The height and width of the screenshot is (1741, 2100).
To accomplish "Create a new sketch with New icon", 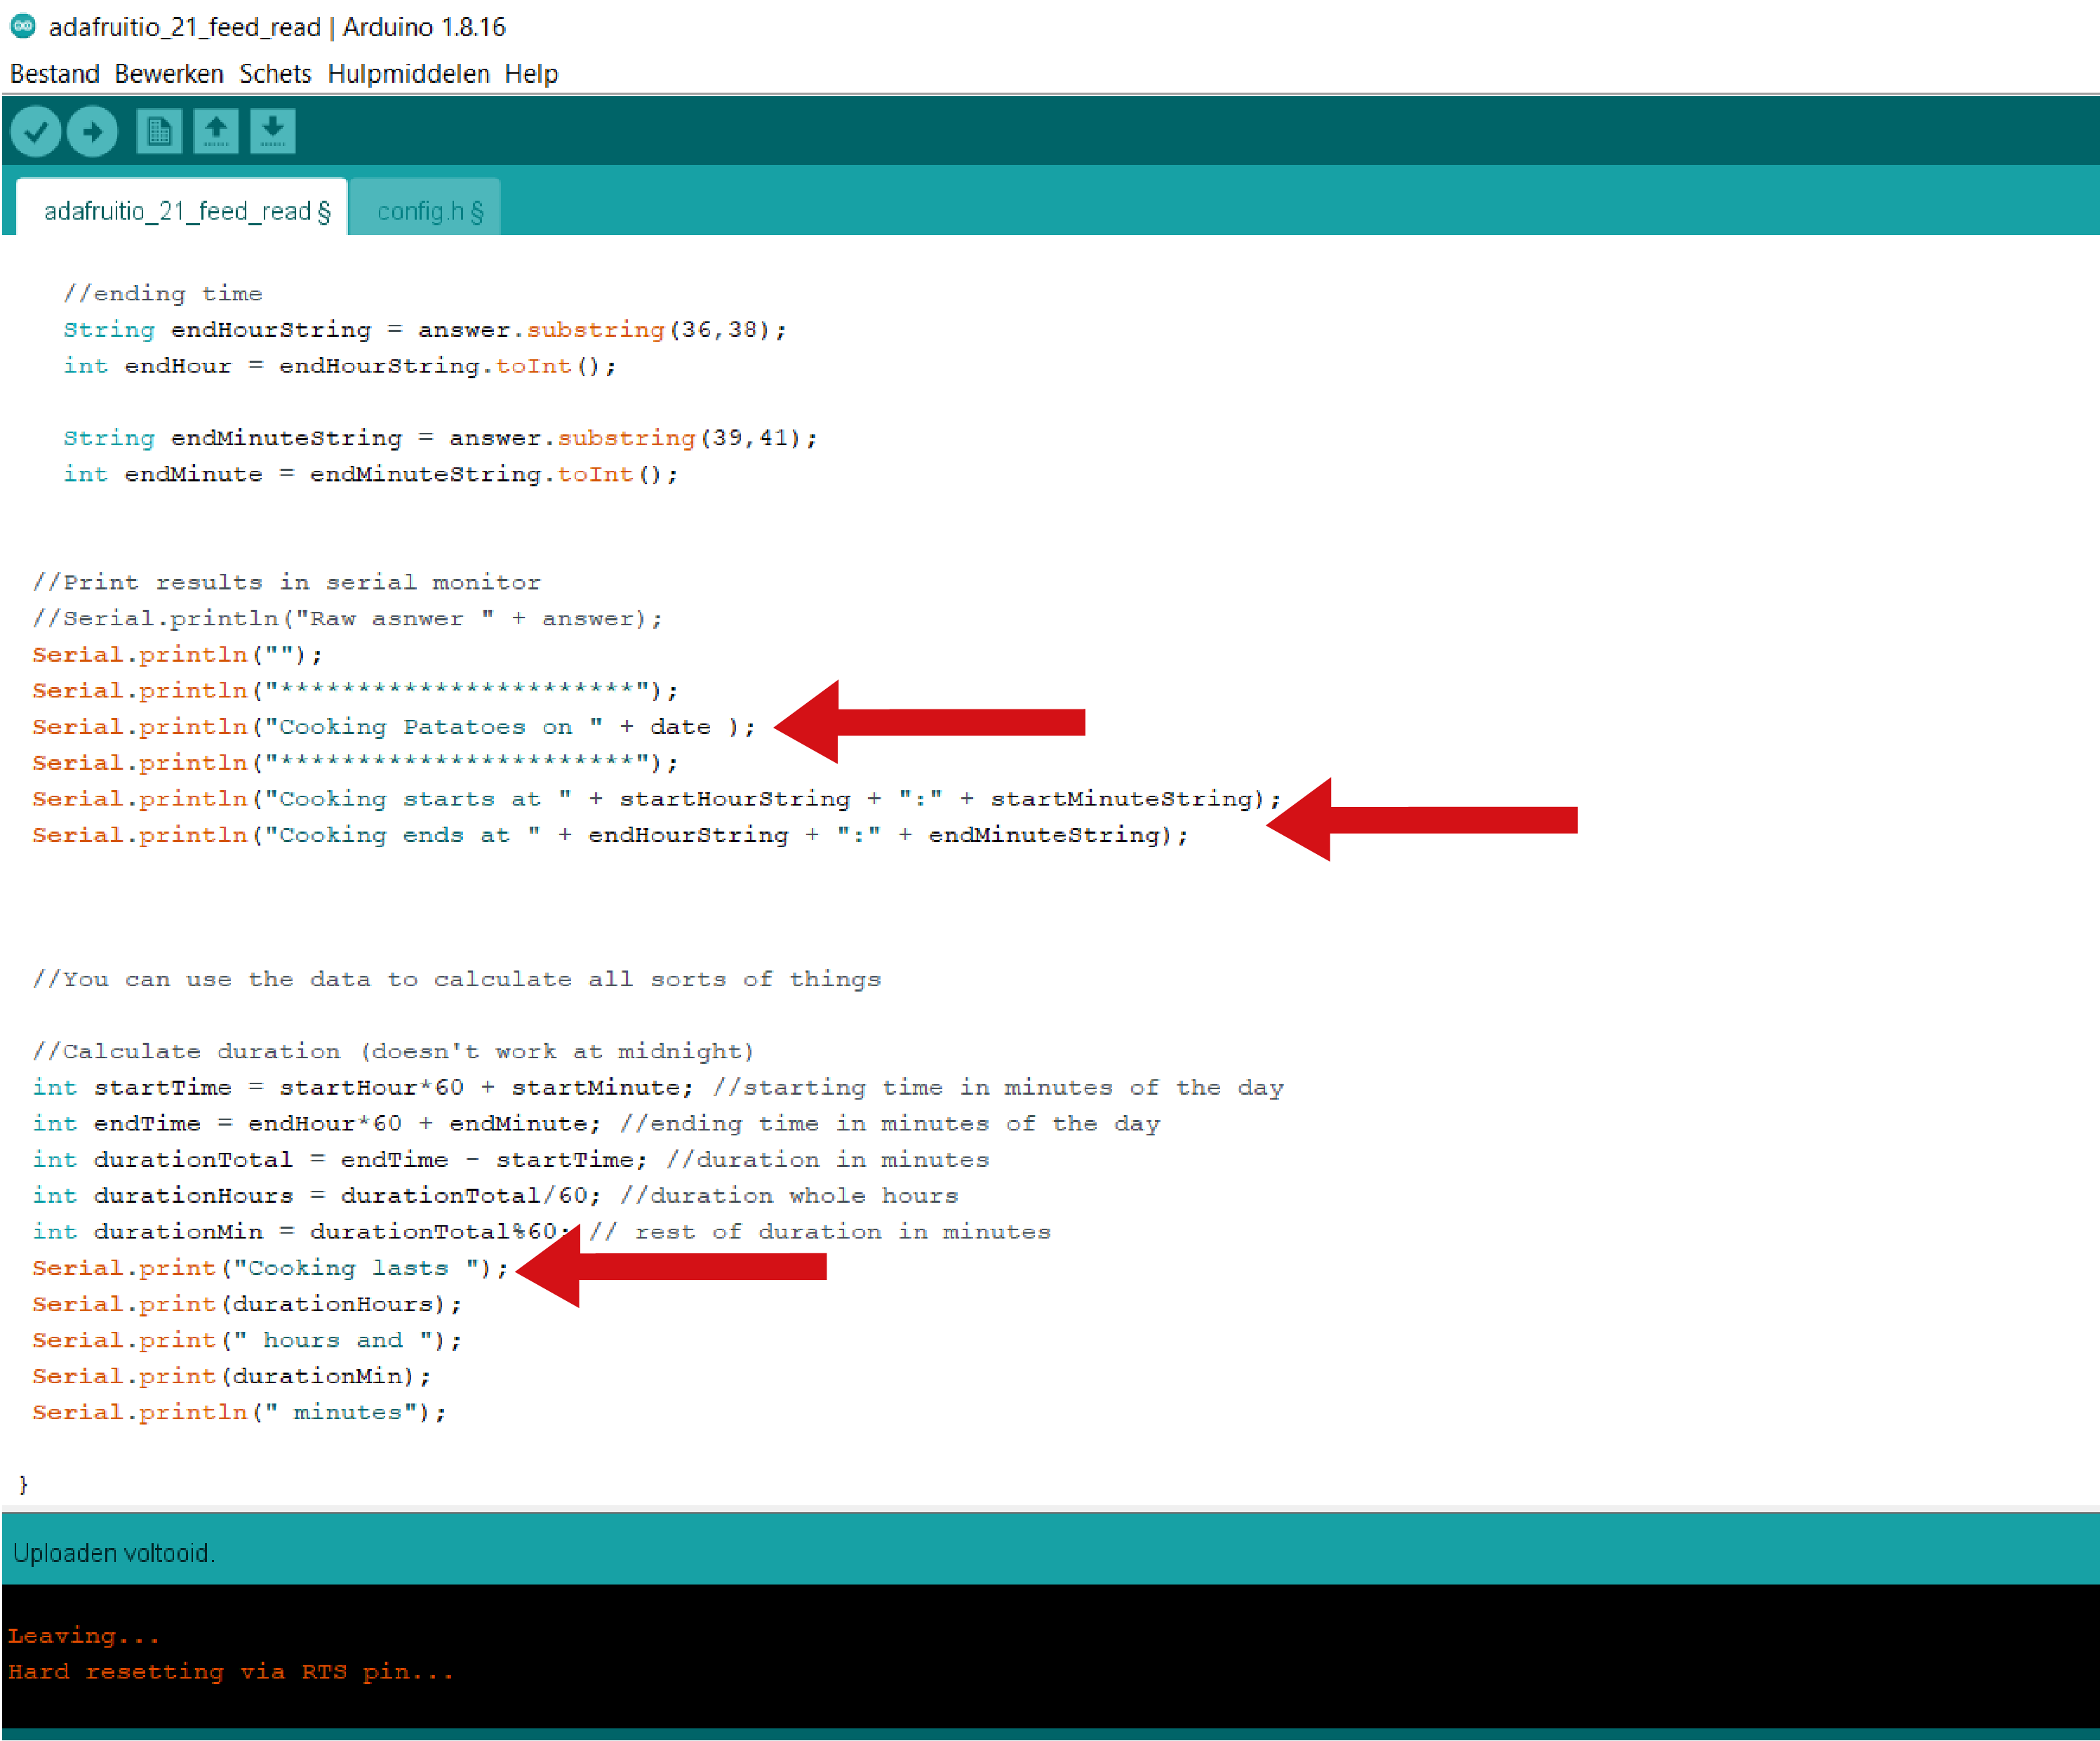I will [159, 131].
